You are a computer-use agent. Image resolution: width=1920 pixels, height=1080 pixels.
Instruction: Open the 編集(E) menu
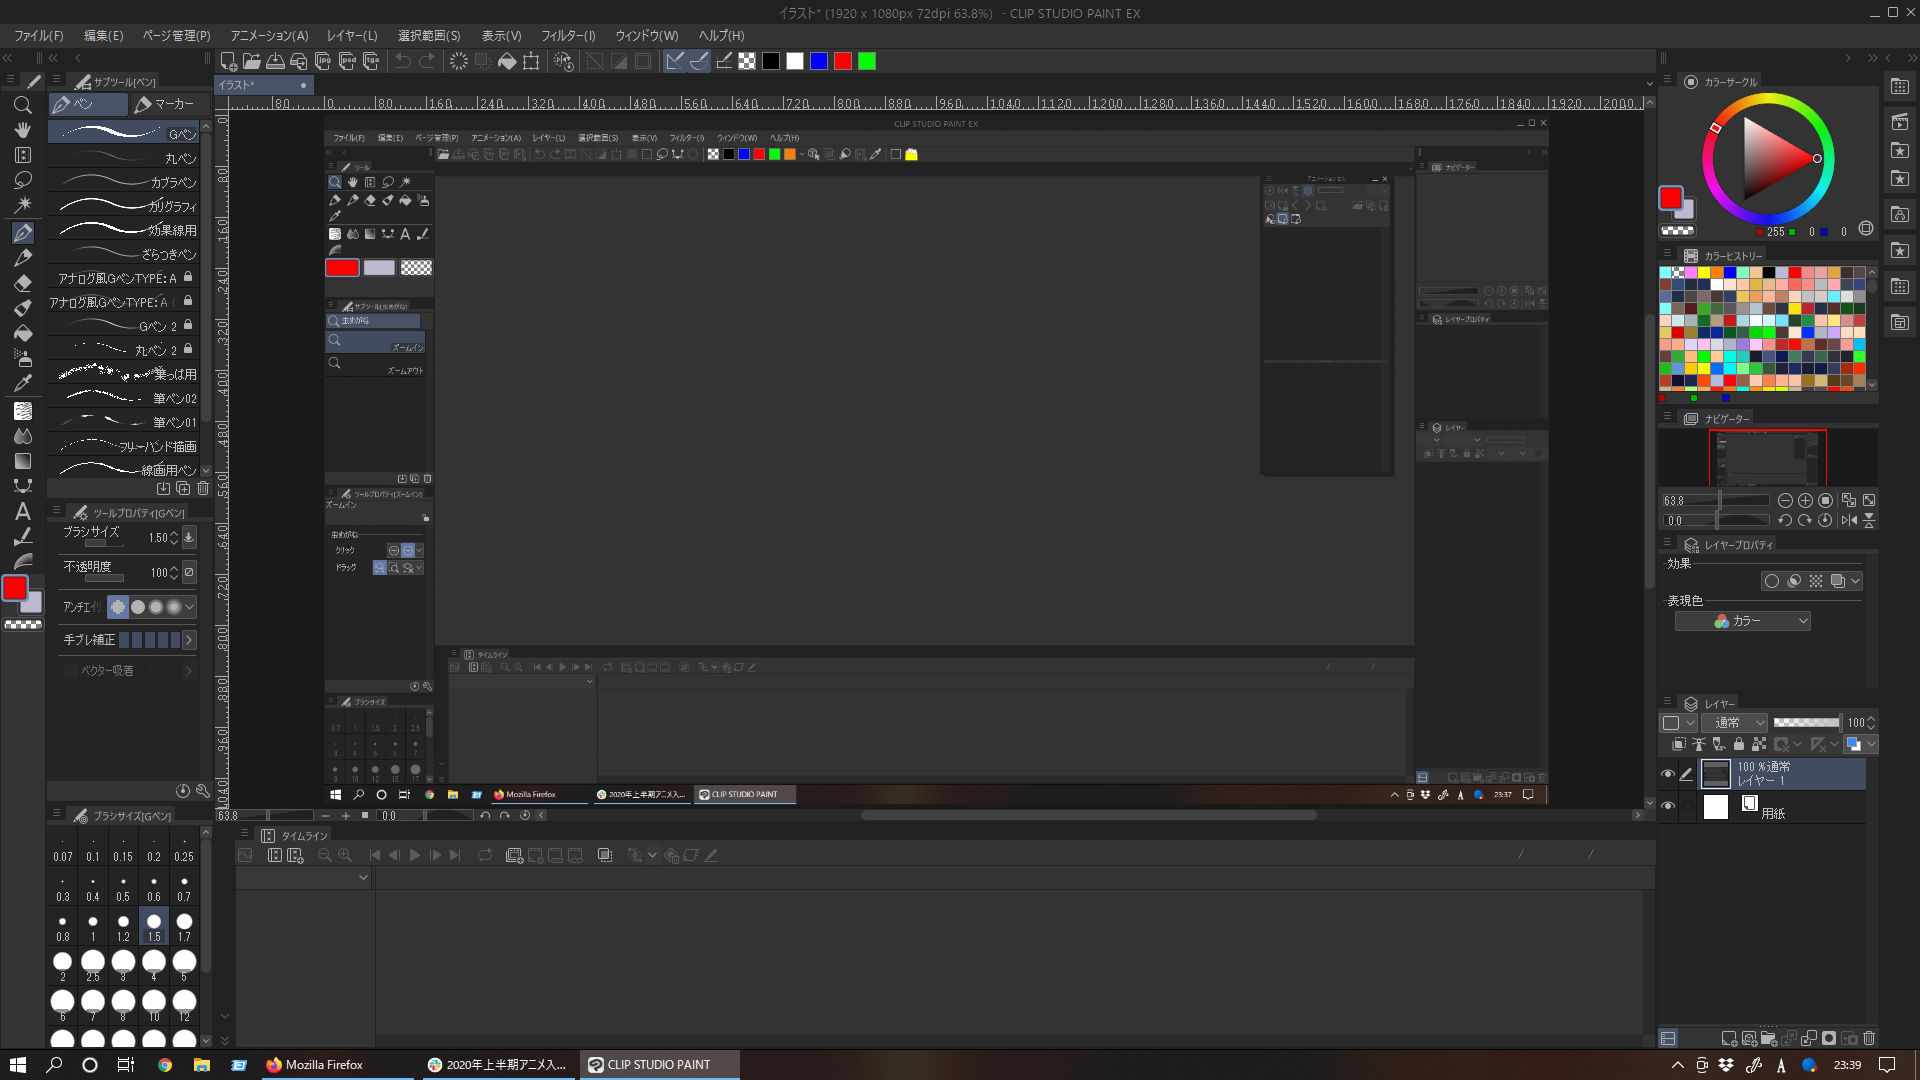[104, 36]
